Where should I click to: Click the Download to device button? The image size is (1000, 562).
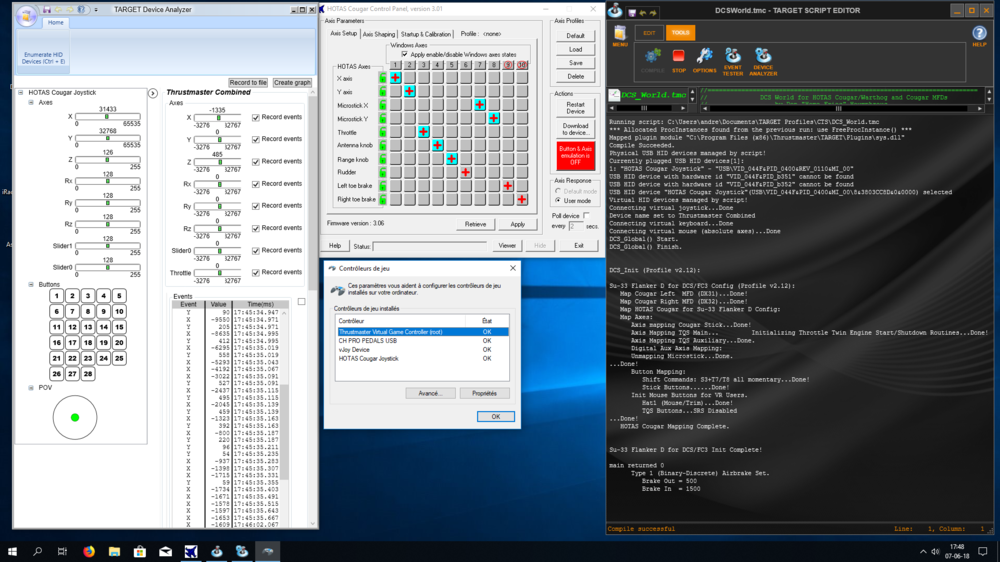(x=575, y=130)
